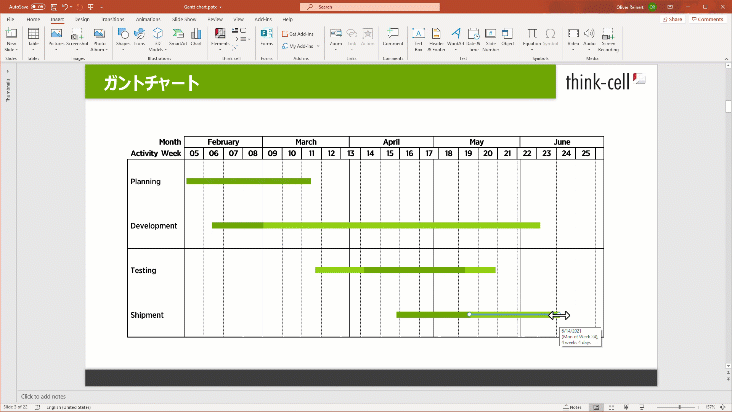The width and height of the screenshot is (732, 412).
Task: Insert Slide Number
Action: [x=491, y=39]
